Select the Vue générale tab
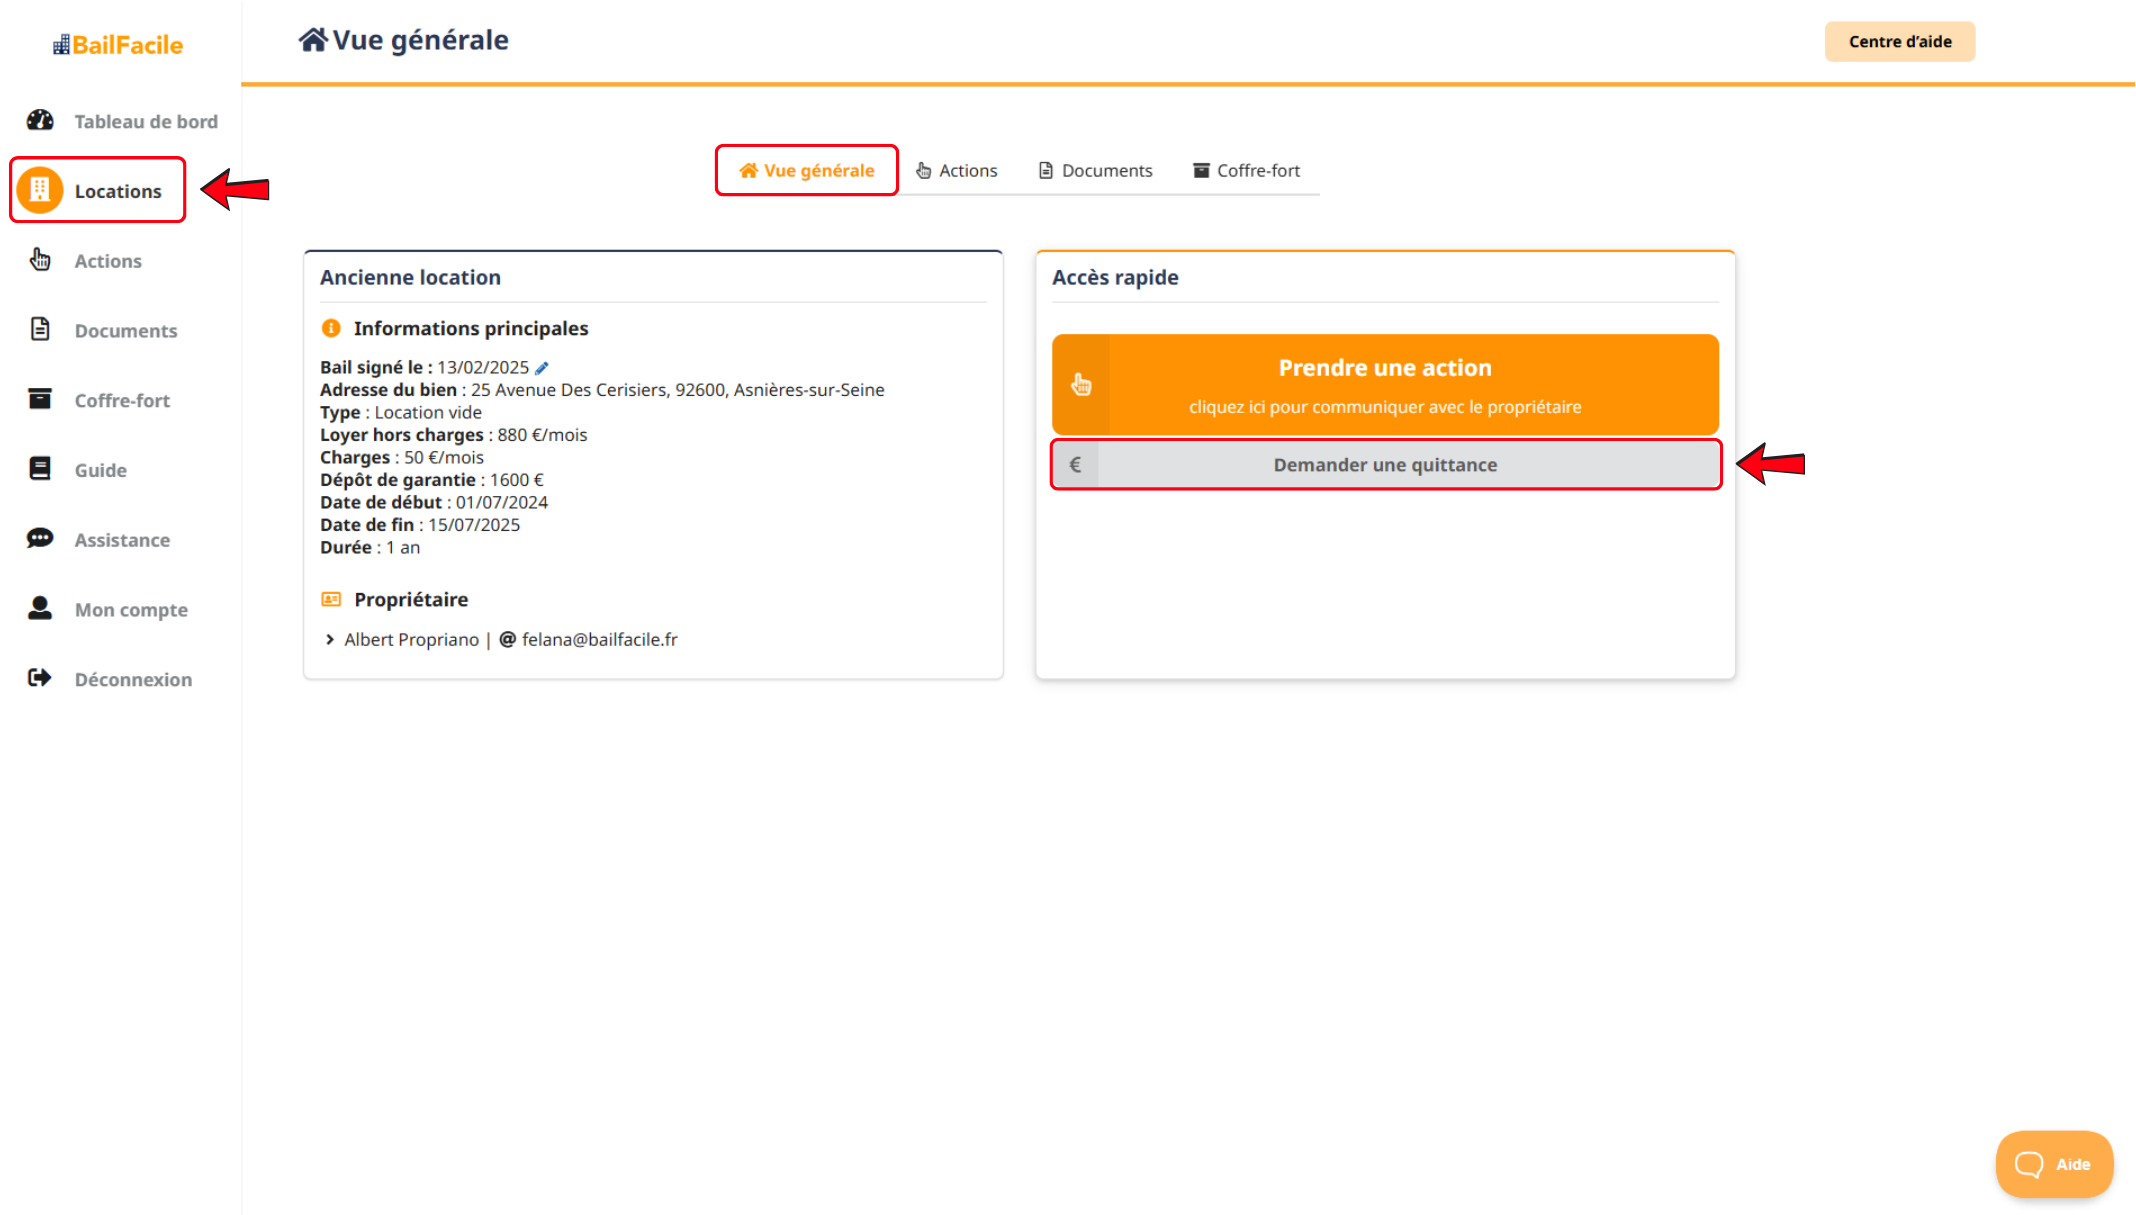This screenshot has height=1215, width=2136. point(807,171)
